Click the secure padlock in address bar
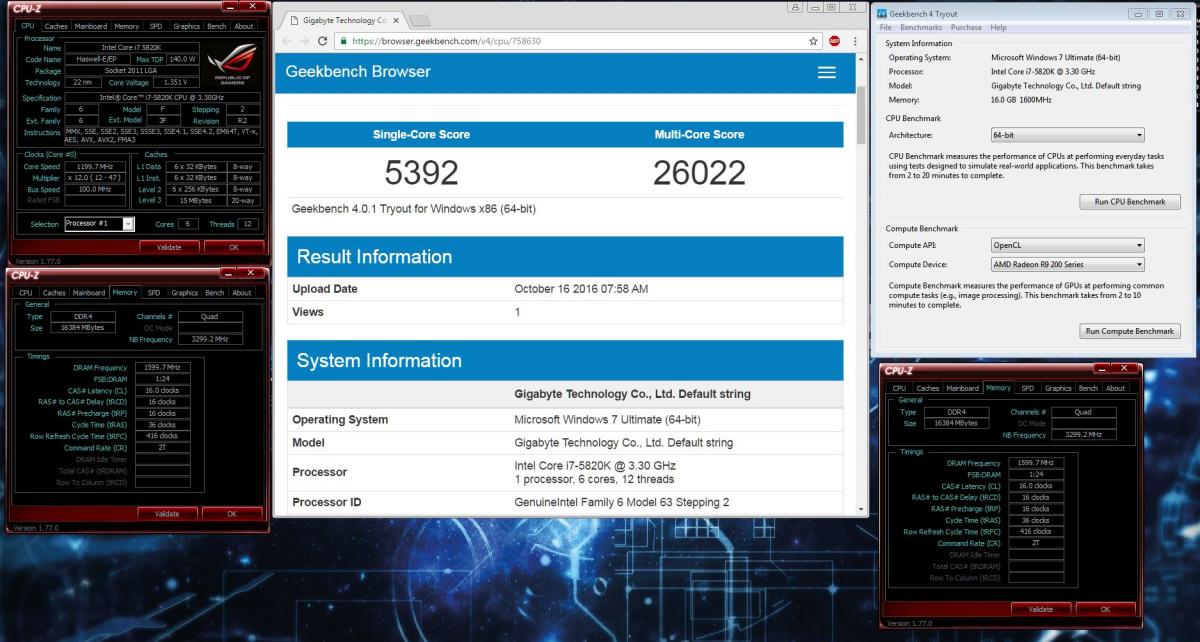The height and width of the screenshot is (642, 1200). (x=343, y=41)
